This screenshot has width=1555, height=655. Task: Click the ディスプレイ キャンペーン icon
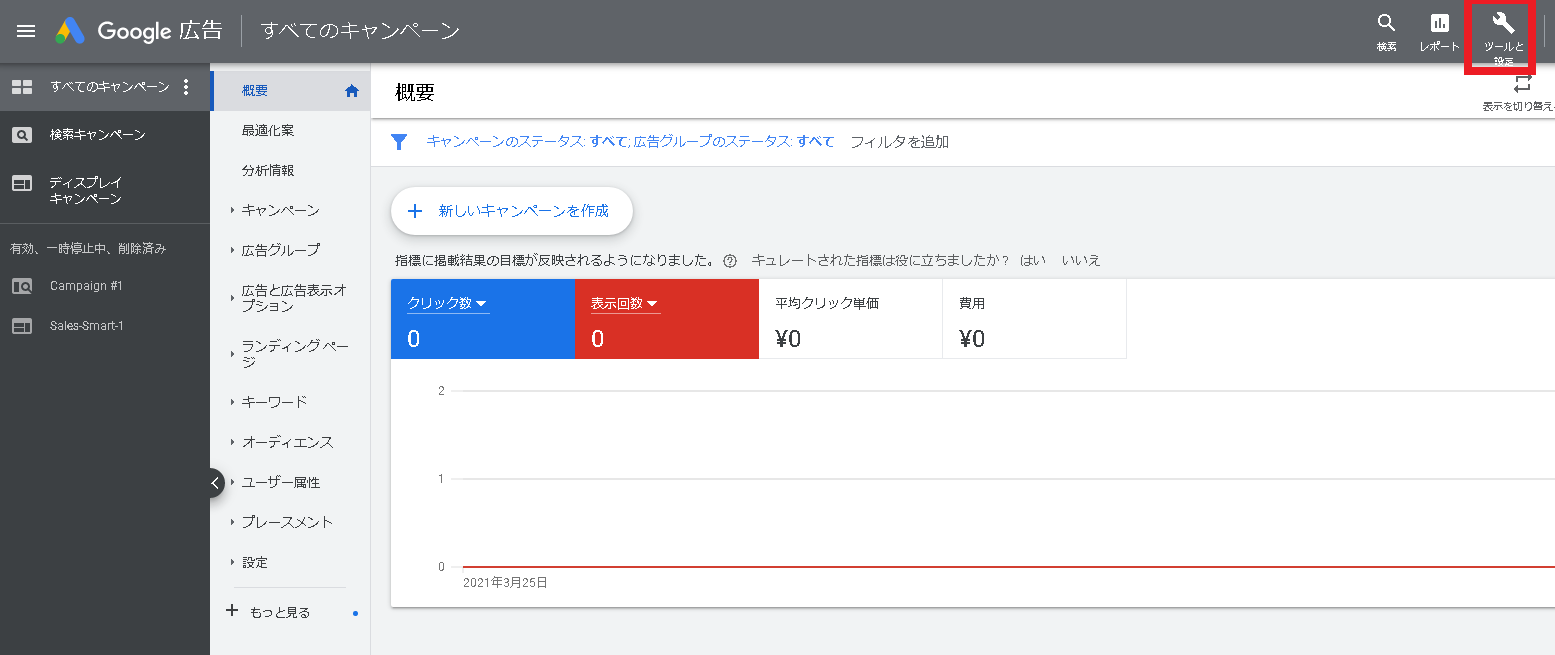21,183
